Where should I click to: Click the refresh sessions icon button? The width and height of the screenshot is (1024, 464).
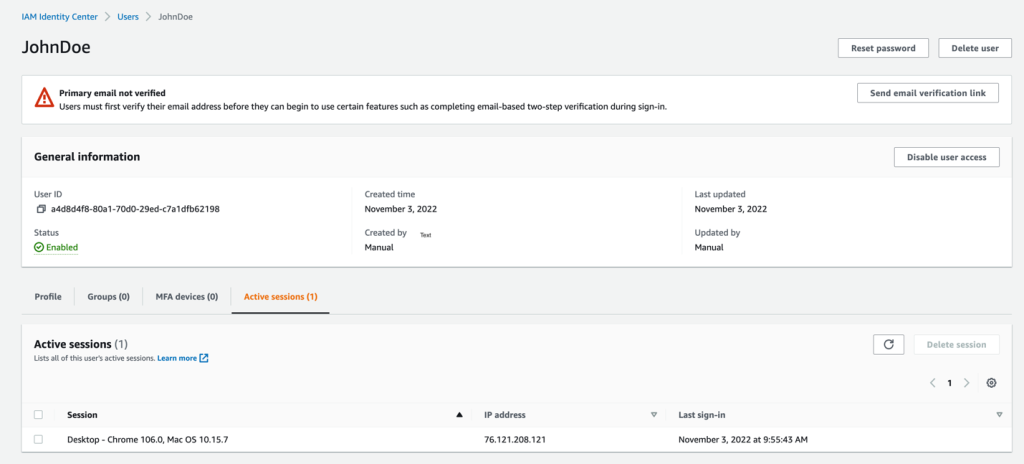888,344
